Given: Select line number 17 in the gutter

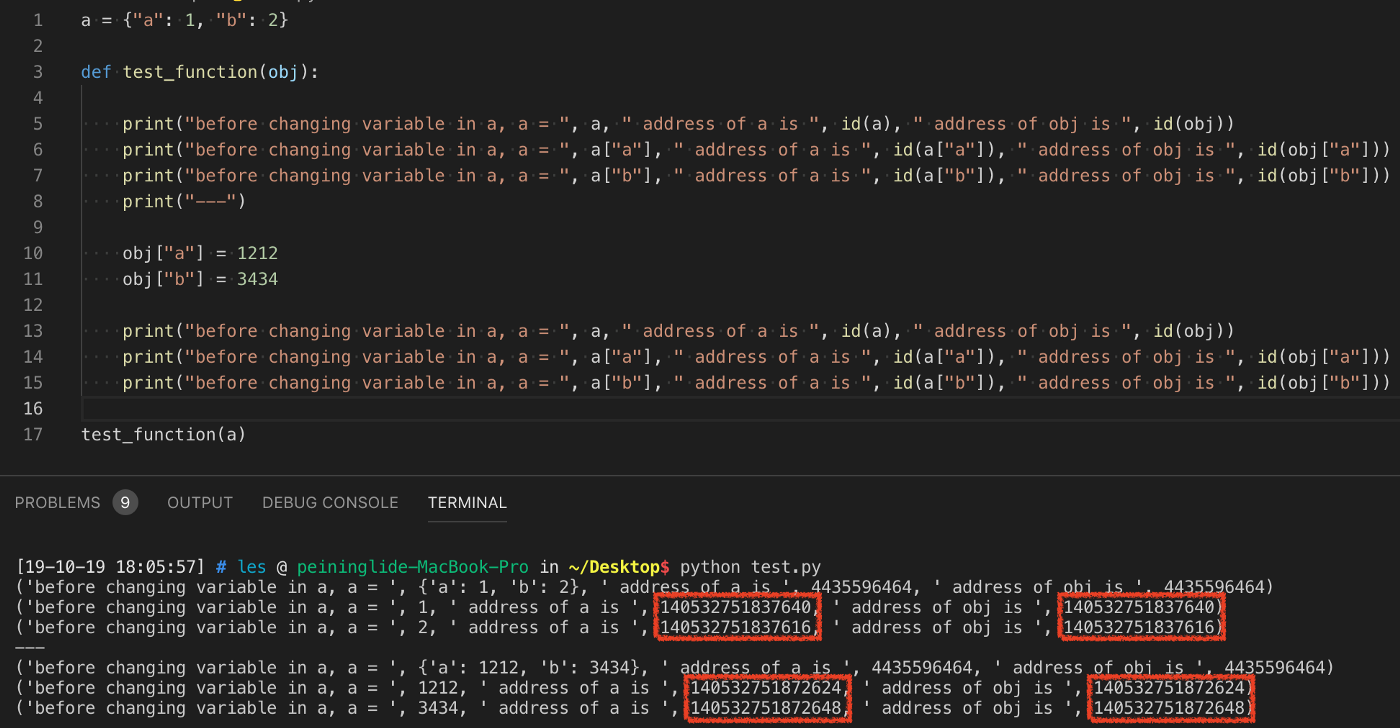Looking at the screenshot, I should click(x=33, y=434).
